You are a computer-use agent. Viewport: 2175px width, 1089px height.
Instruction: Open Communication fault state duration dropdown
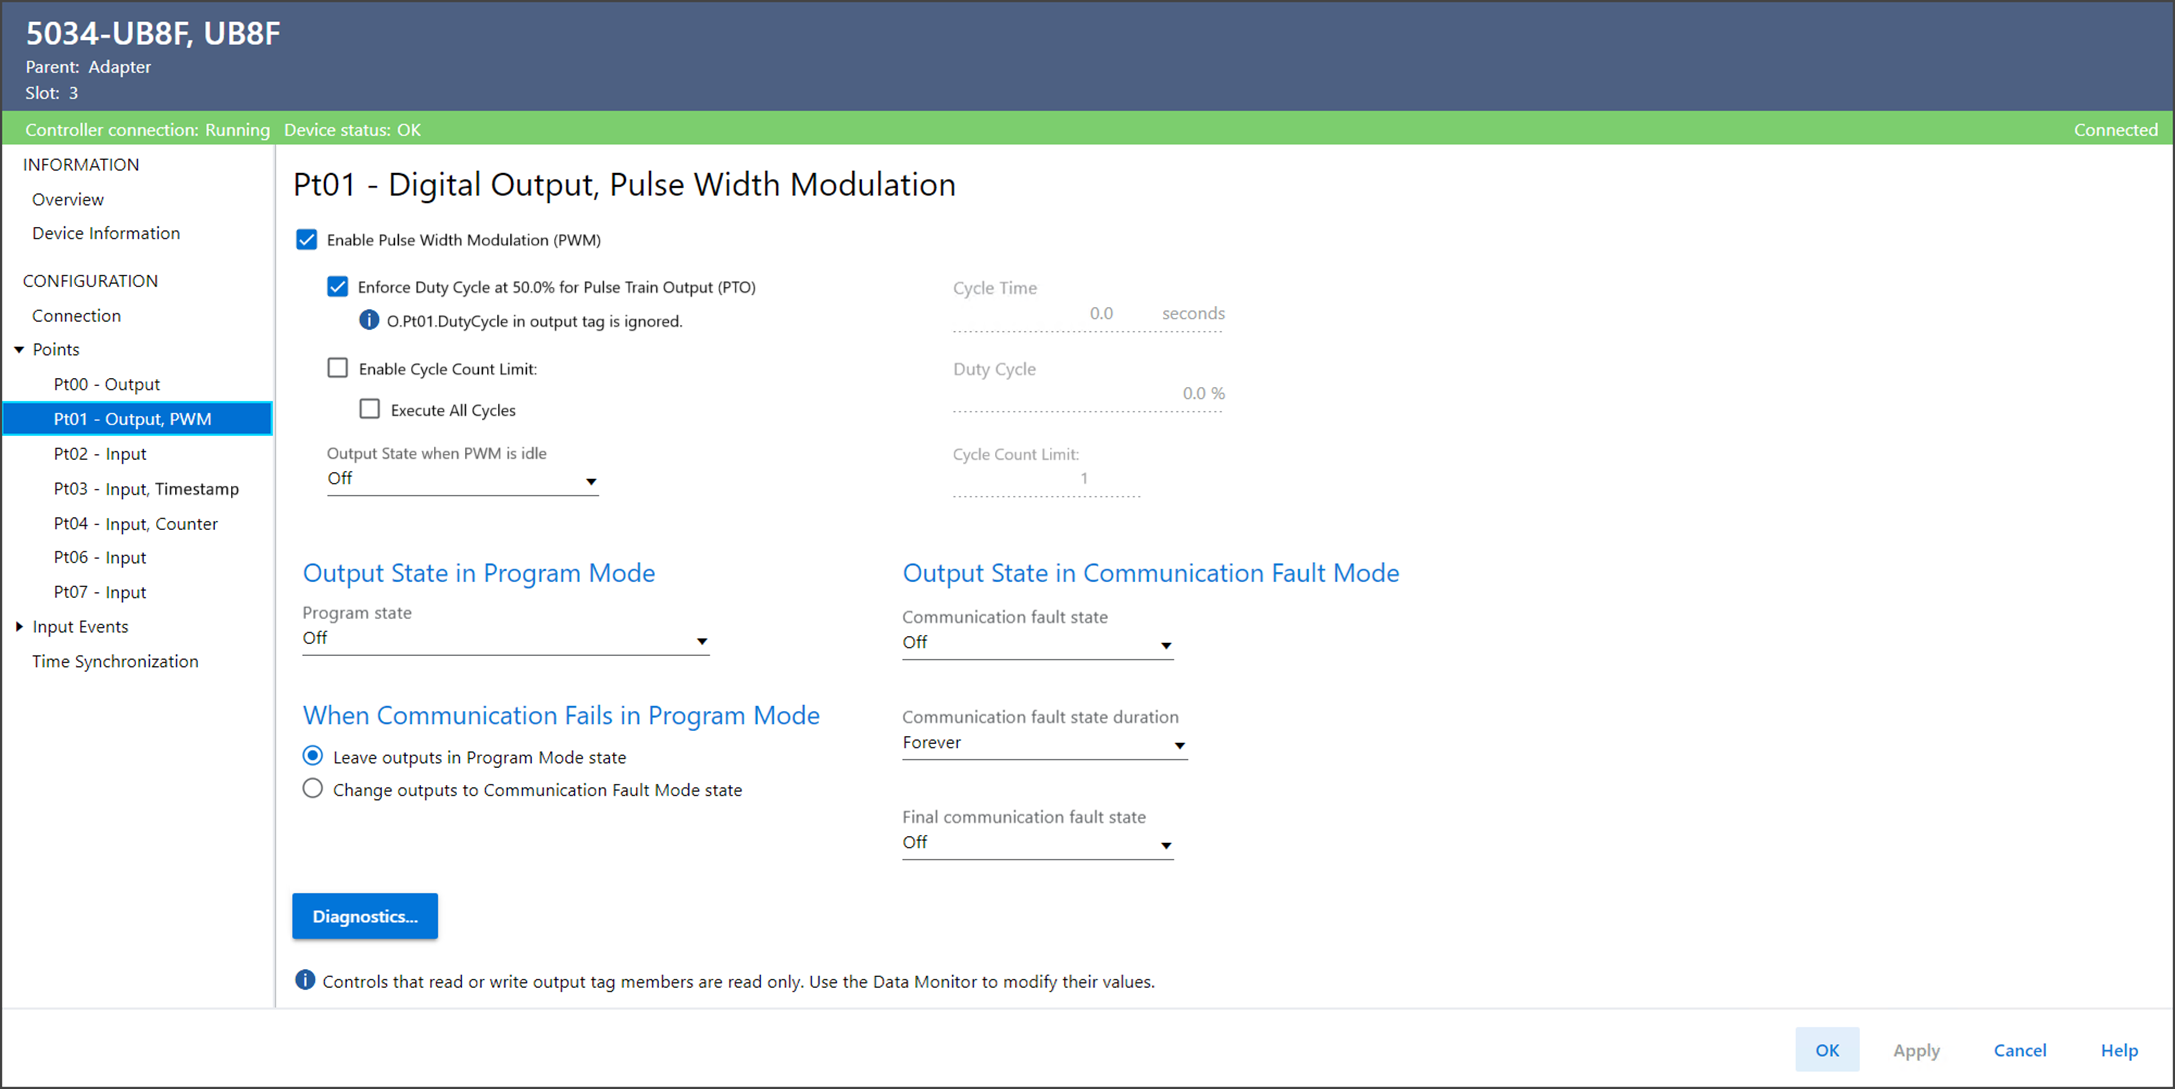coord(1043,743)
